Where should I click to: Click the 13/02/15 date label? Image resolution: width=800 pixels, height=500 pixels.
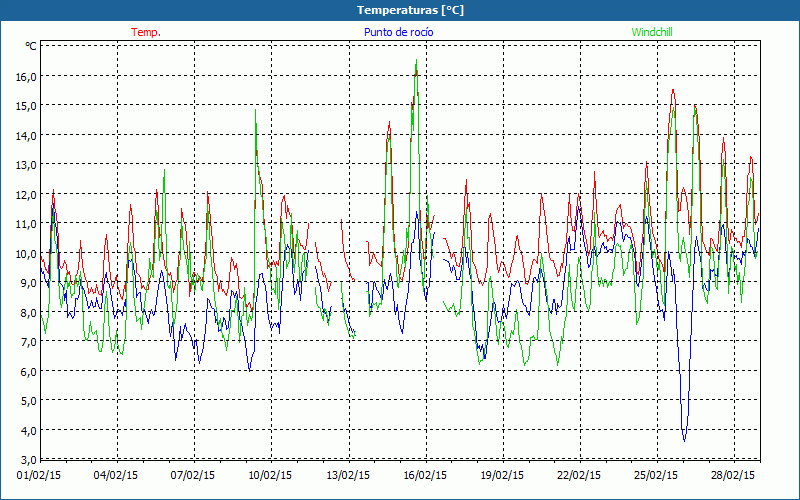coord(347,475)
